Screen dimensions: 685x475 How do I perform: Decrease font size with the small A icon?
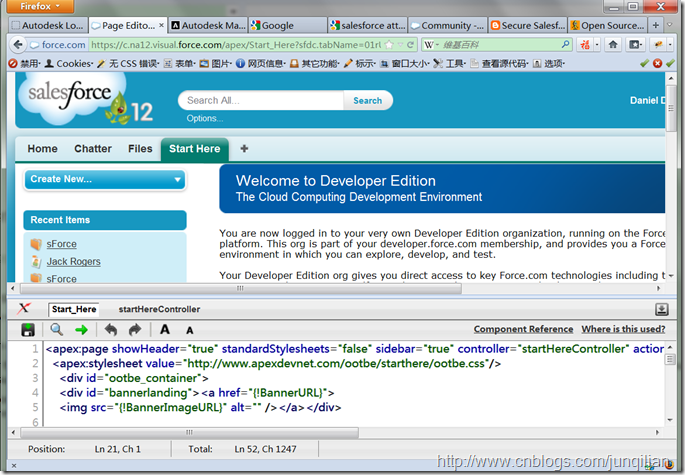(190, 330)
